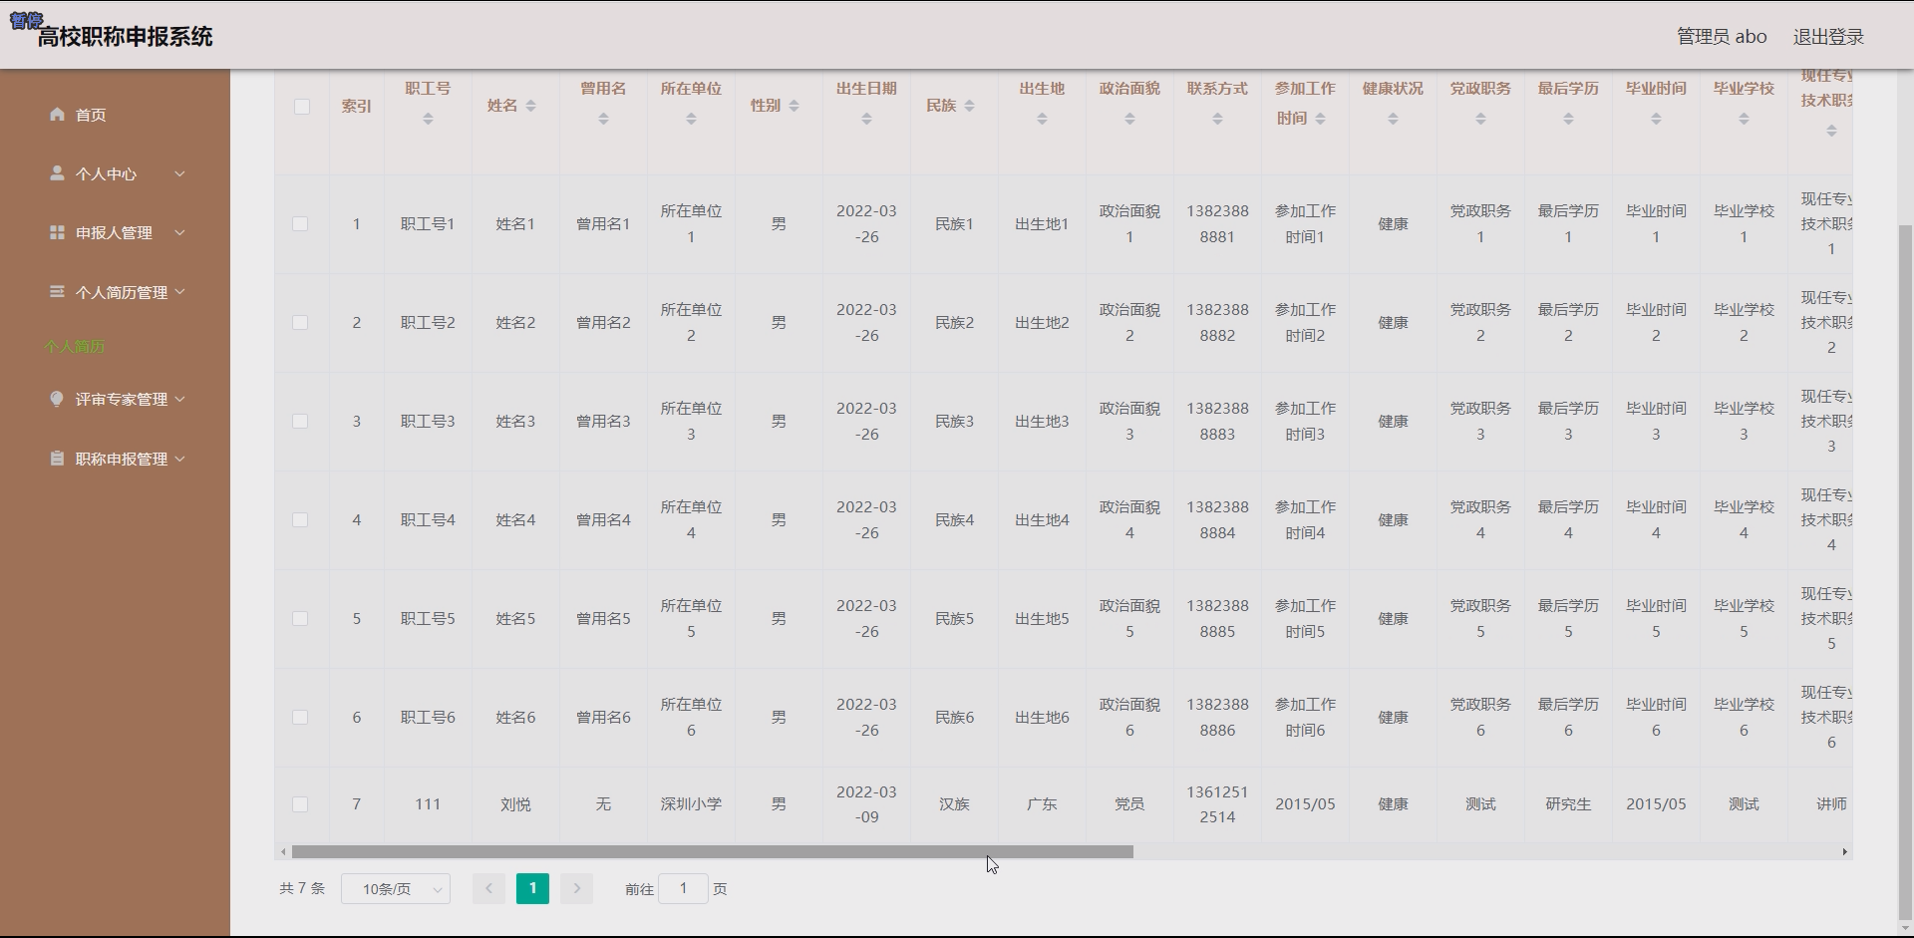Sort table by 健康状况 column arrows
The height and width of the screenshot is (938, 1914).
(x=1393, y=119)
